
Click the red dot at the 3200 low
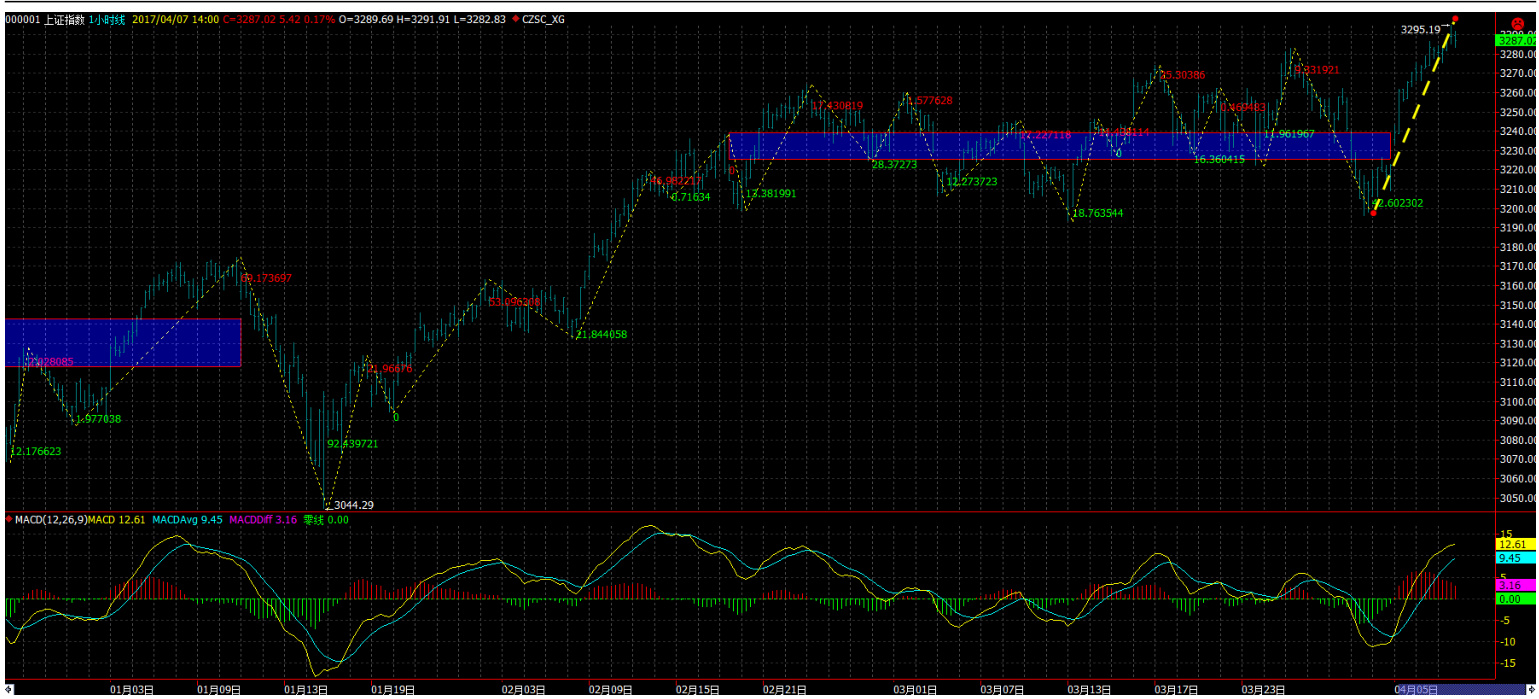tap(1373, 213)
